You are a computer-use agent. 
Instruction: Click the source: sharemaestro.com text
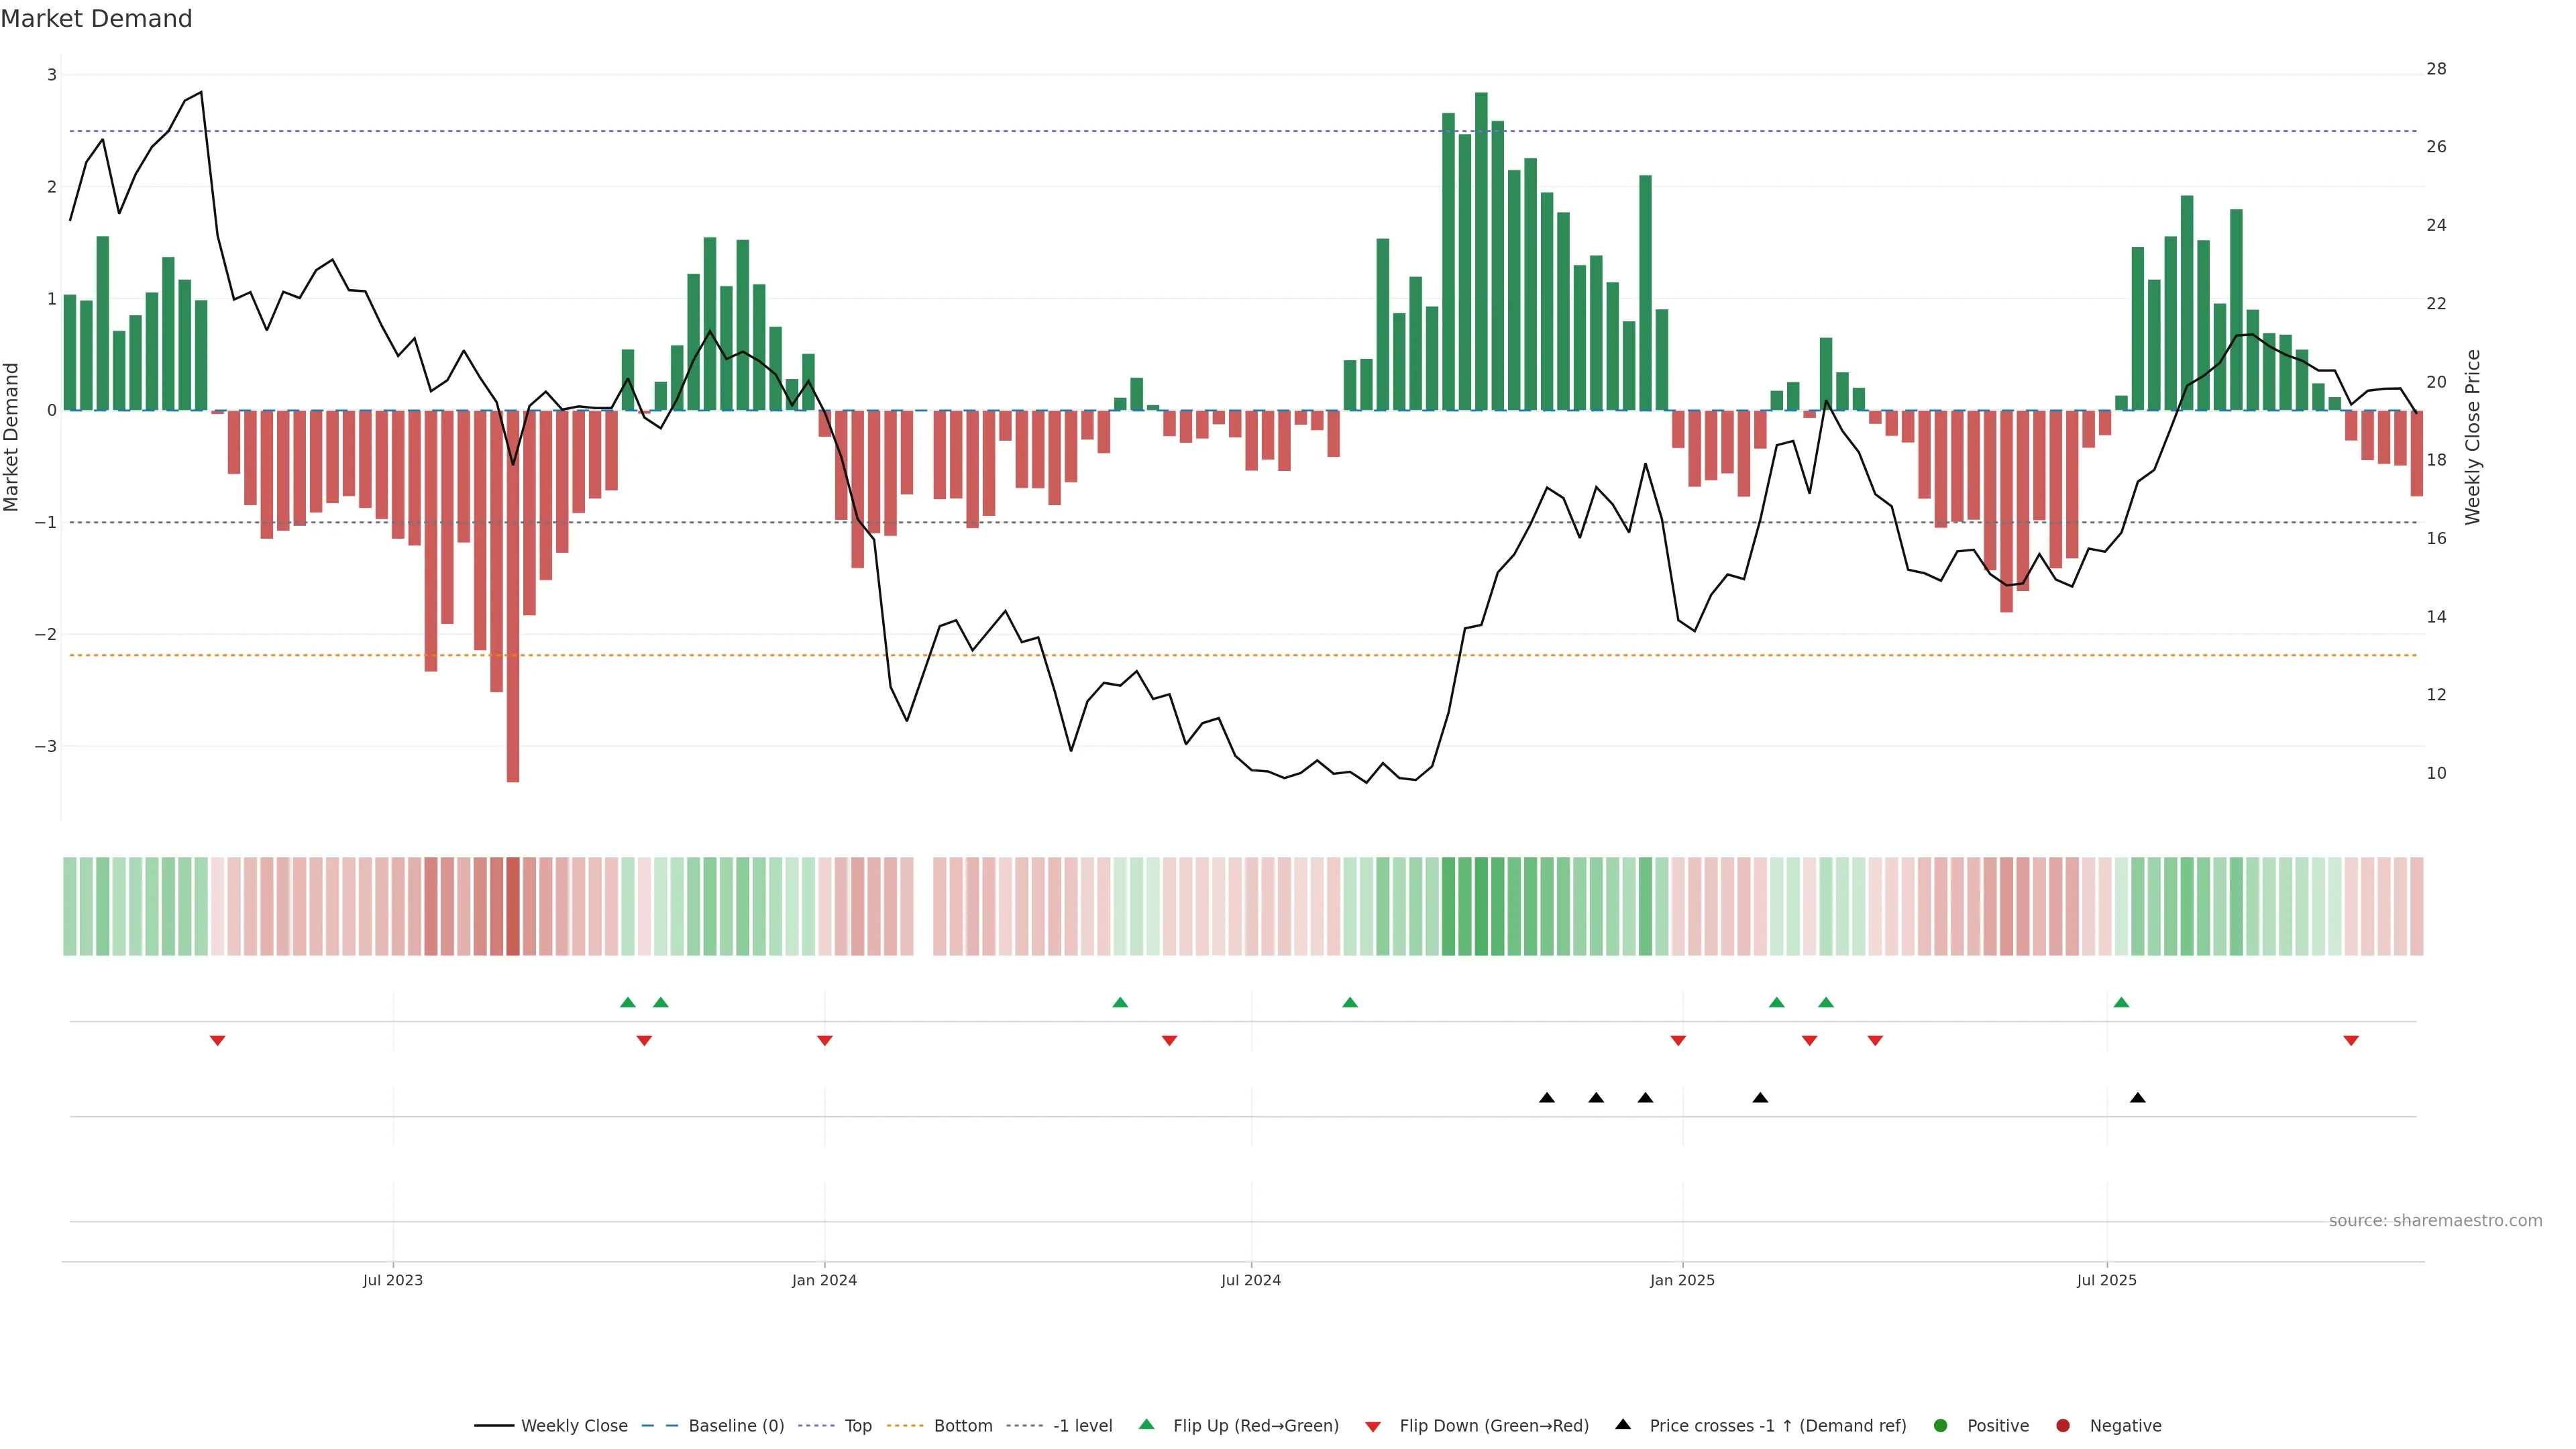pyautogui.click(x=2435, y=1221)
